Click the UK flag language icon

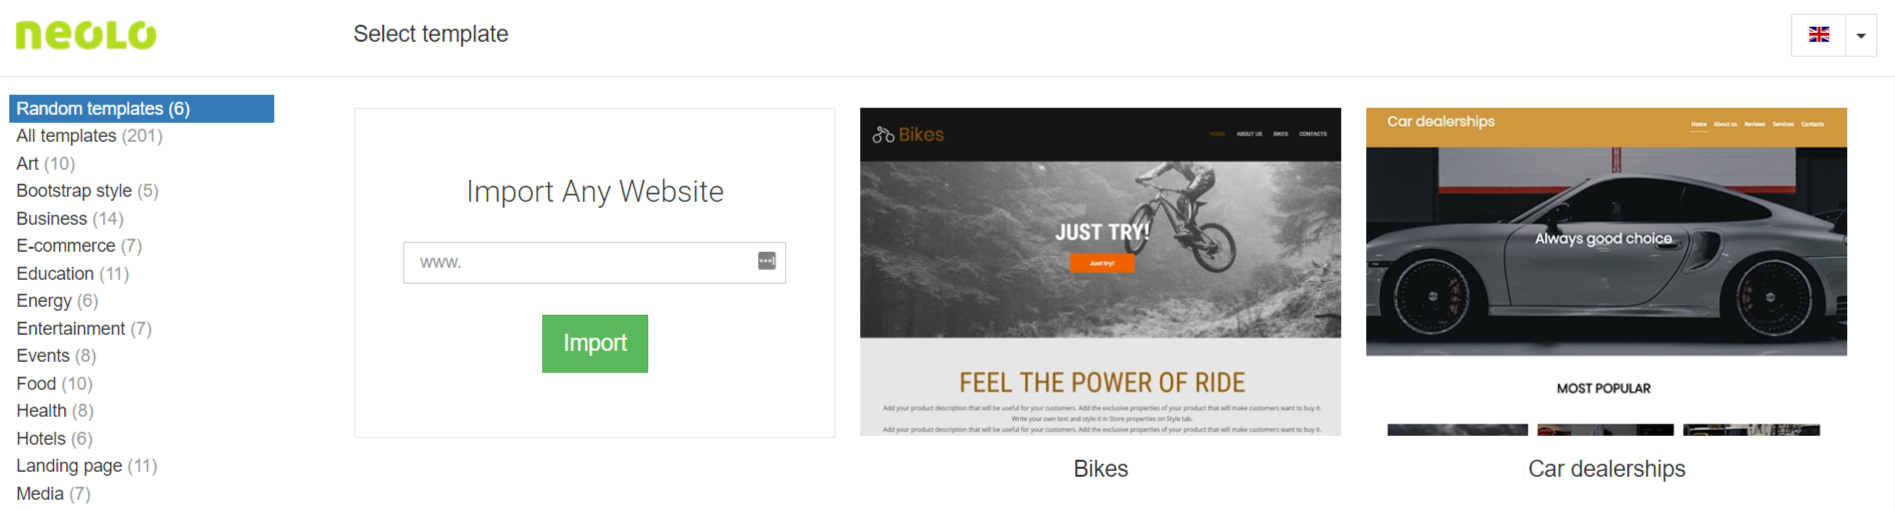point(1819,35)
